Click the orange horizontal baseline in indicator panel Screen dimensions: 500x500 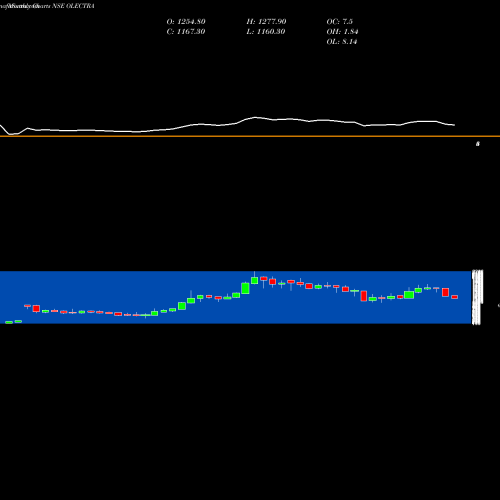250,136
